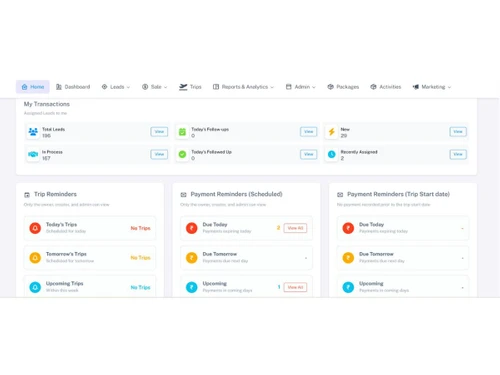Click View All for Upcoming scheduled payments
500x375 pixels.
coord(295,287)
